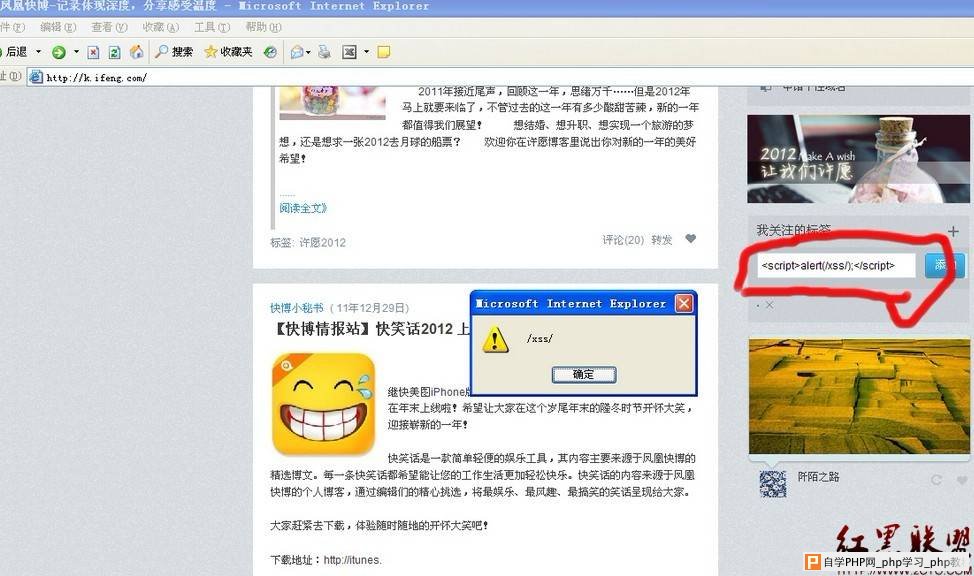Click the Edit page icon in the toolbar
The height and width of the screenshot is (576, 974).
click(x=350, y=52)
